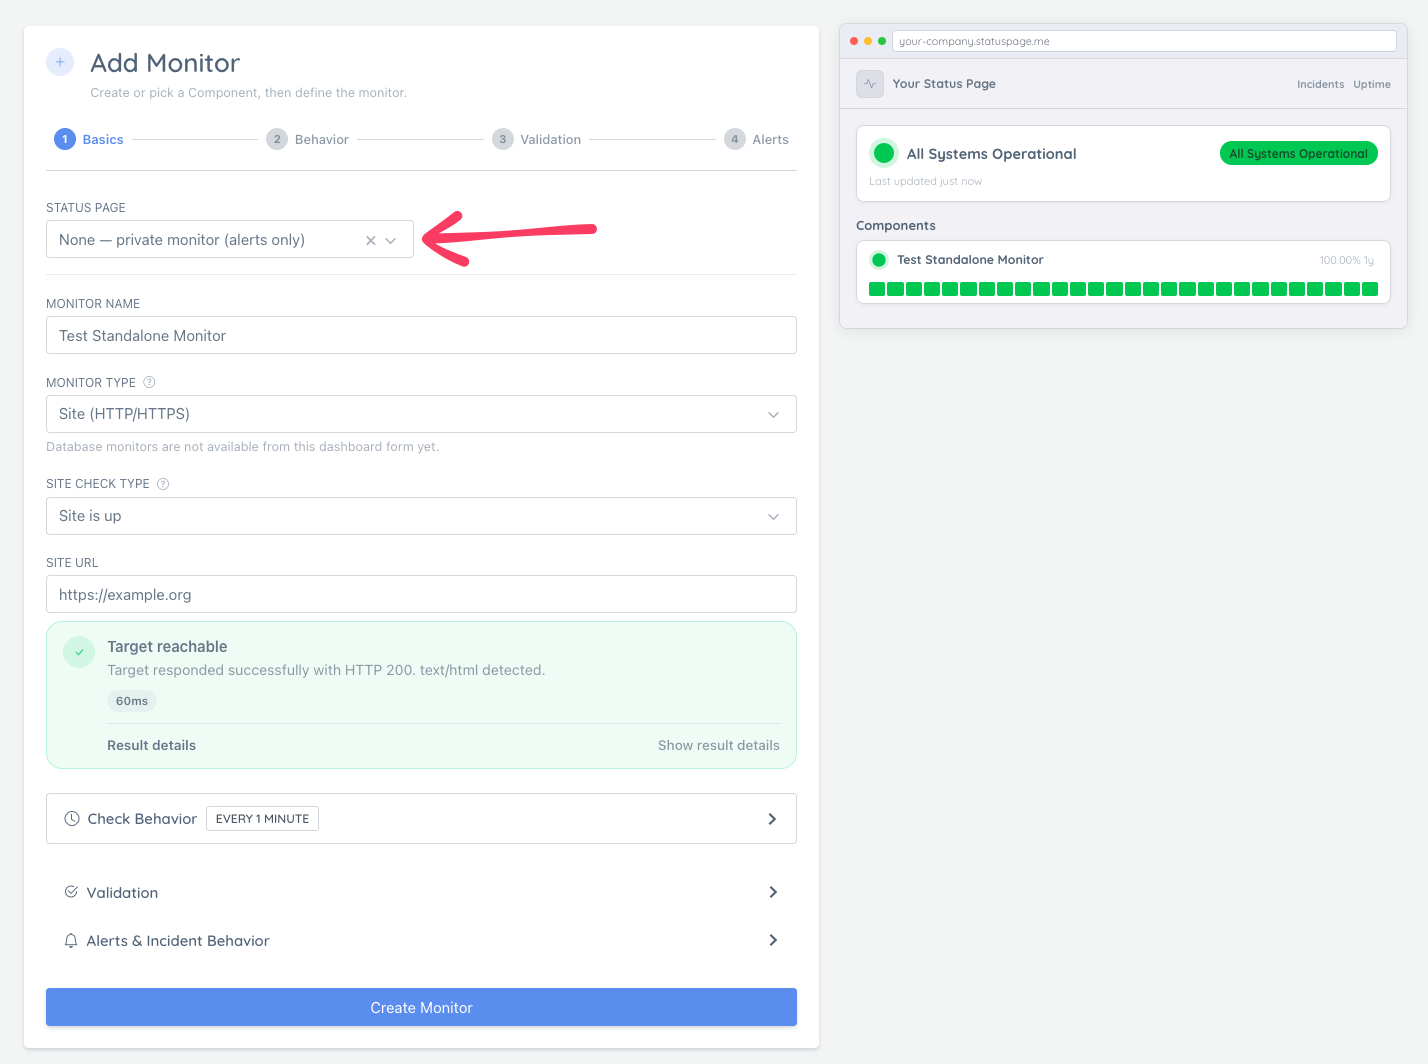The height and width of the screenshot is (1064, 1428).
Task: Click the status page pulse logo icon
Action: pyautogui.click(x=870, y=84)
